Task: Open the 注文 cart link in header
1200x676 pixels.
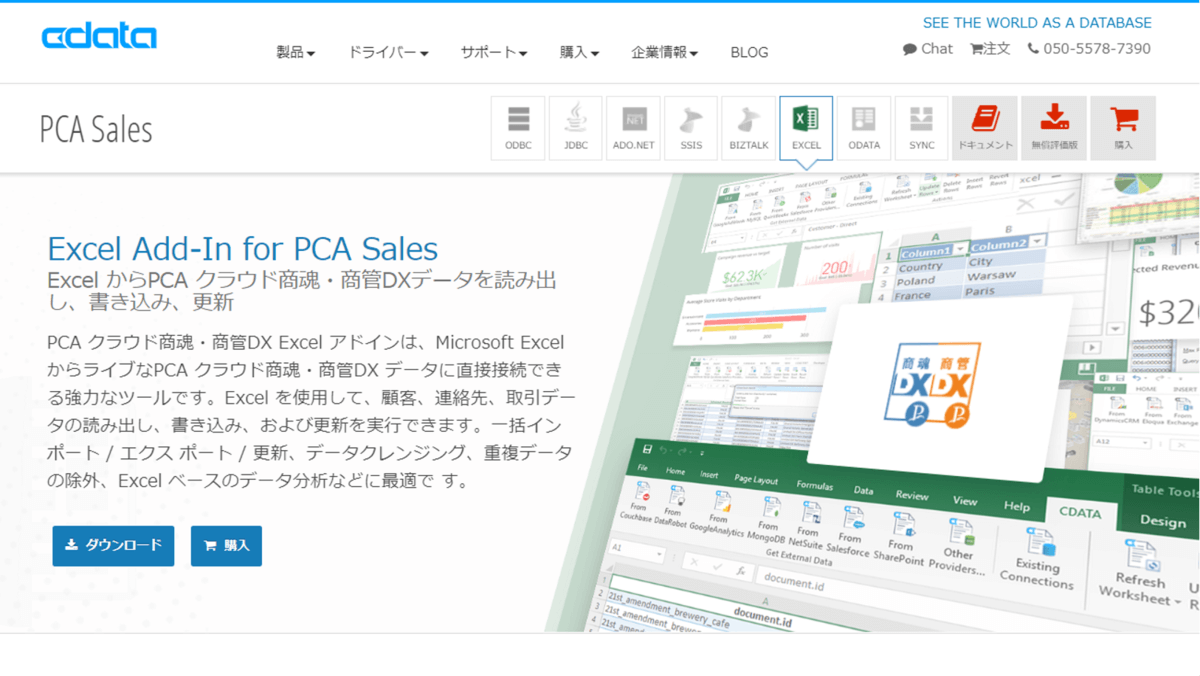Action: (990, 48)
